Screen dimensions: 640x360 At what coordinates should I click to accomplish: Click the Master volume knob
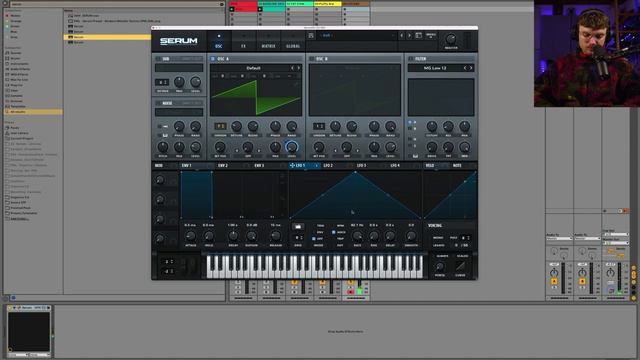(x=451, y=39)
